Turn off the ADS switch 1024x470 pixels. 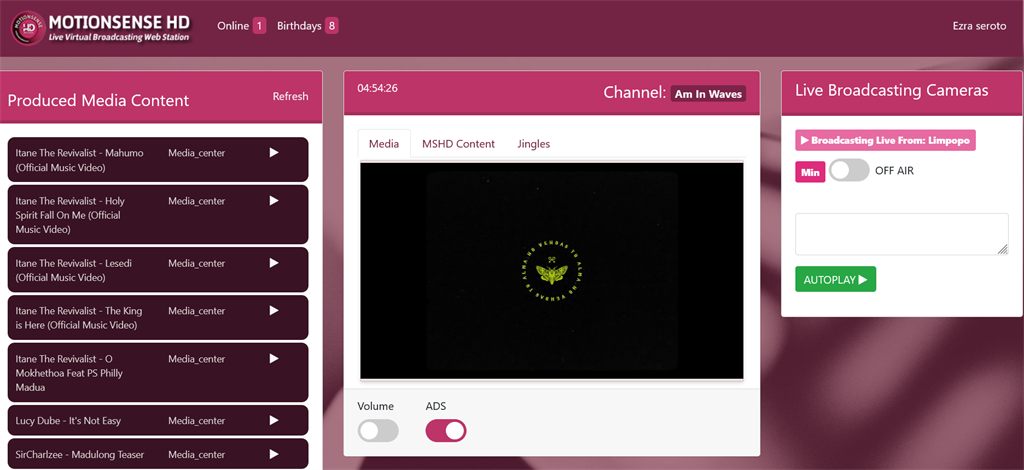tap(446, 431)
